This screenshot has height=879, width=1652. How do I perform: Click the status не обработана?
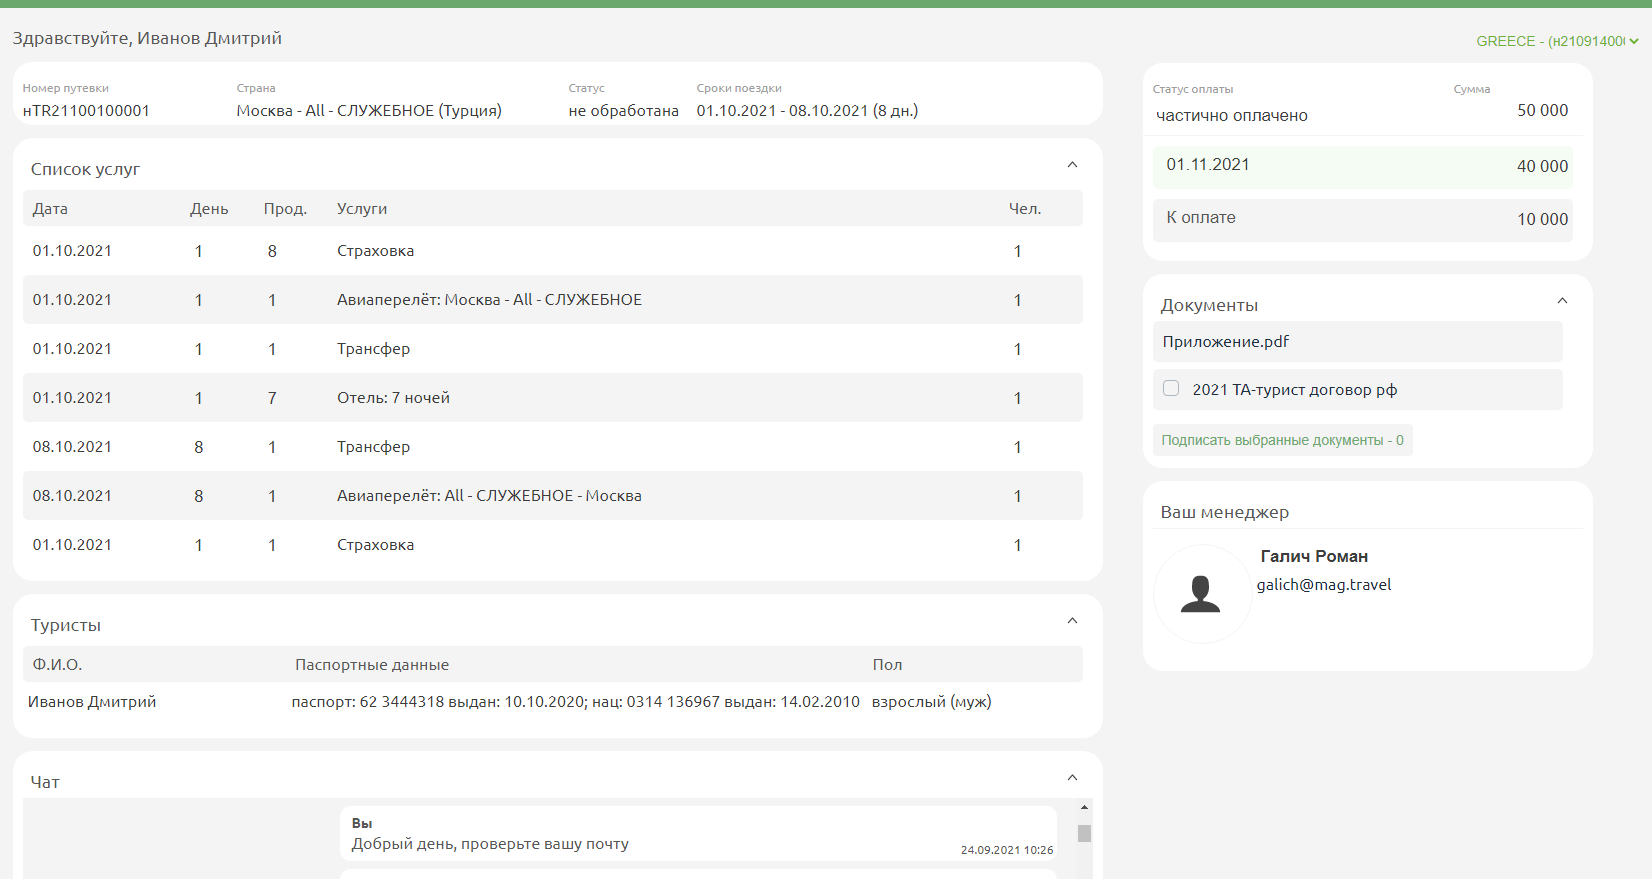click(623, 111)
